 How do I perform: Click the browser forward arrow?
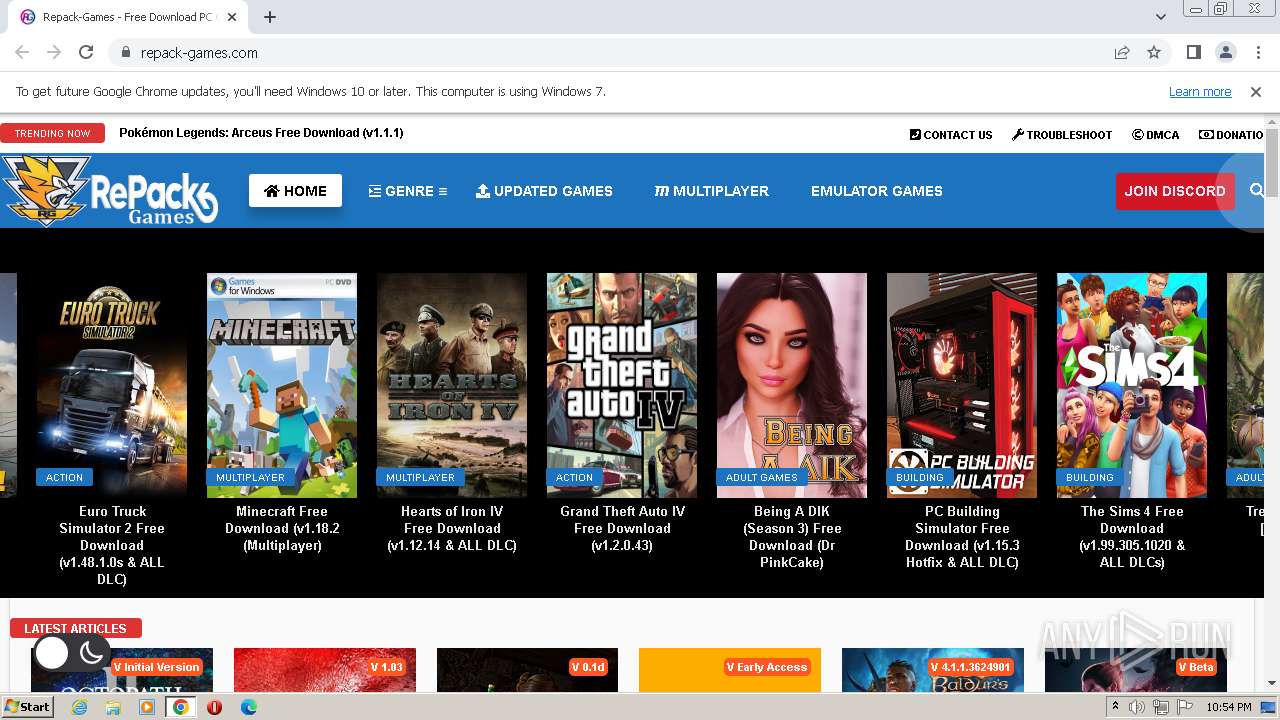click(54, 52)
